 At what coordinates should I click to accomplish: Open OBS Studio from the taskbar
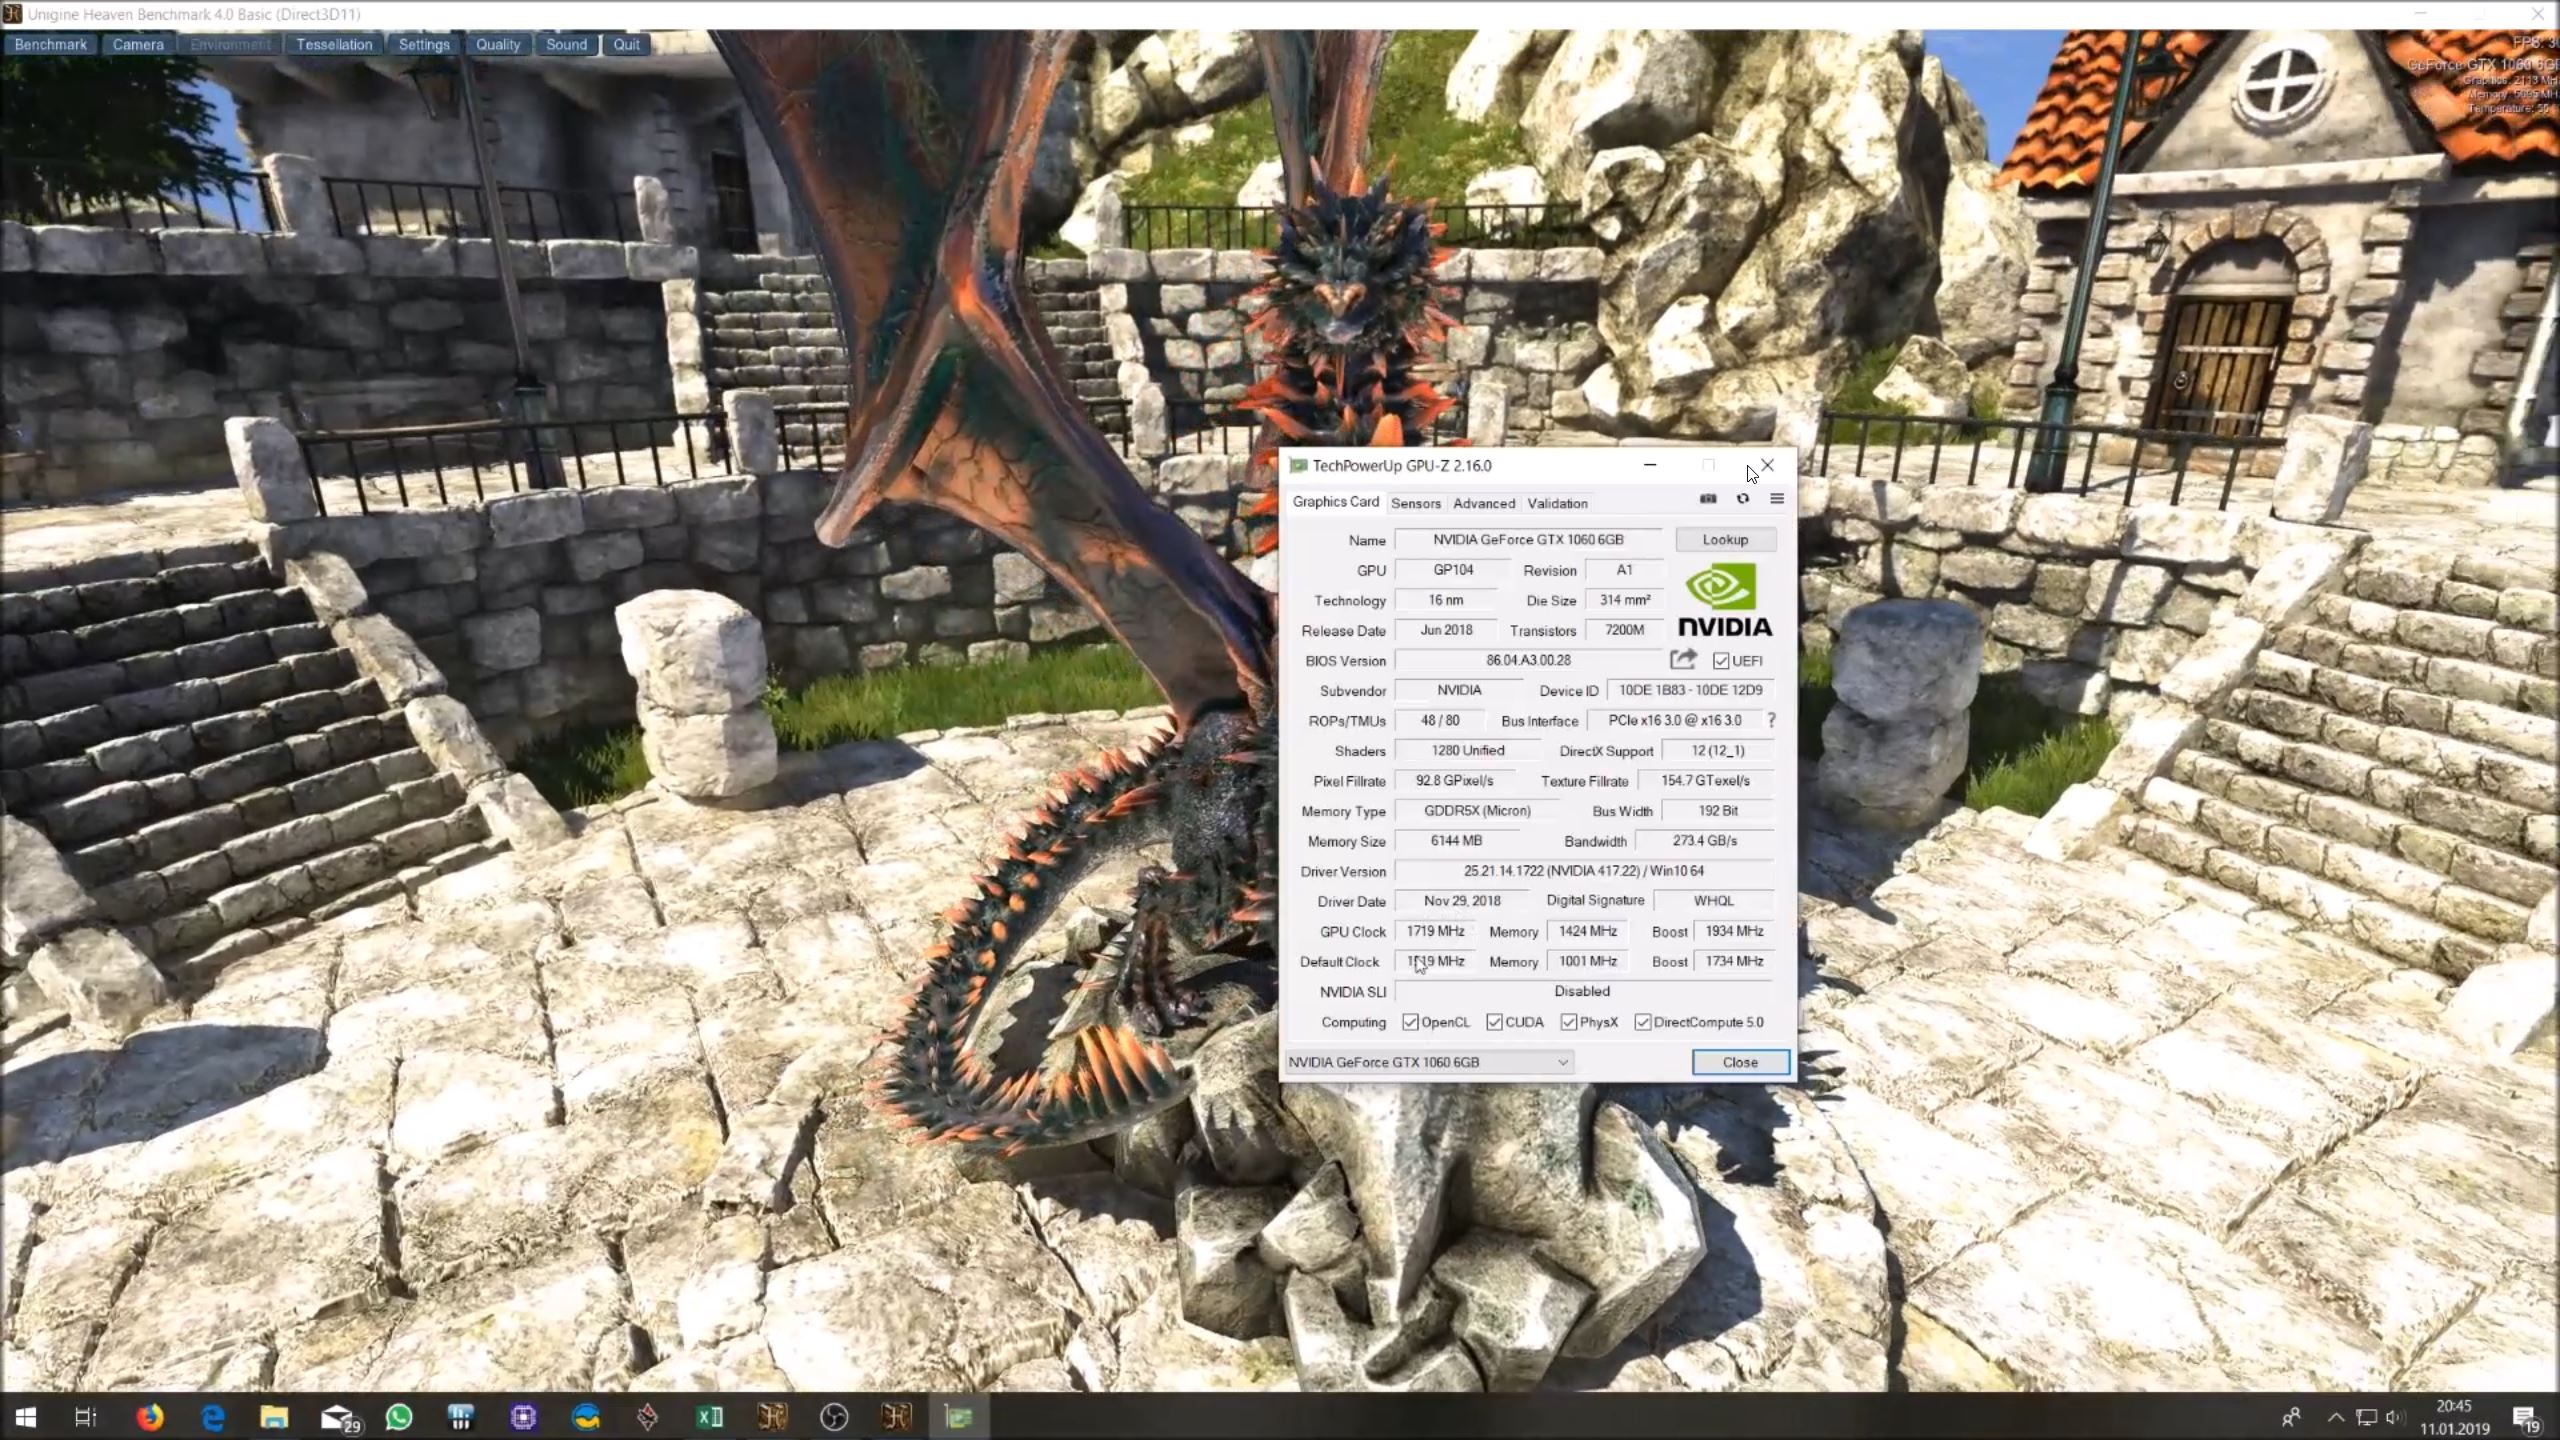coord(834,1417)
